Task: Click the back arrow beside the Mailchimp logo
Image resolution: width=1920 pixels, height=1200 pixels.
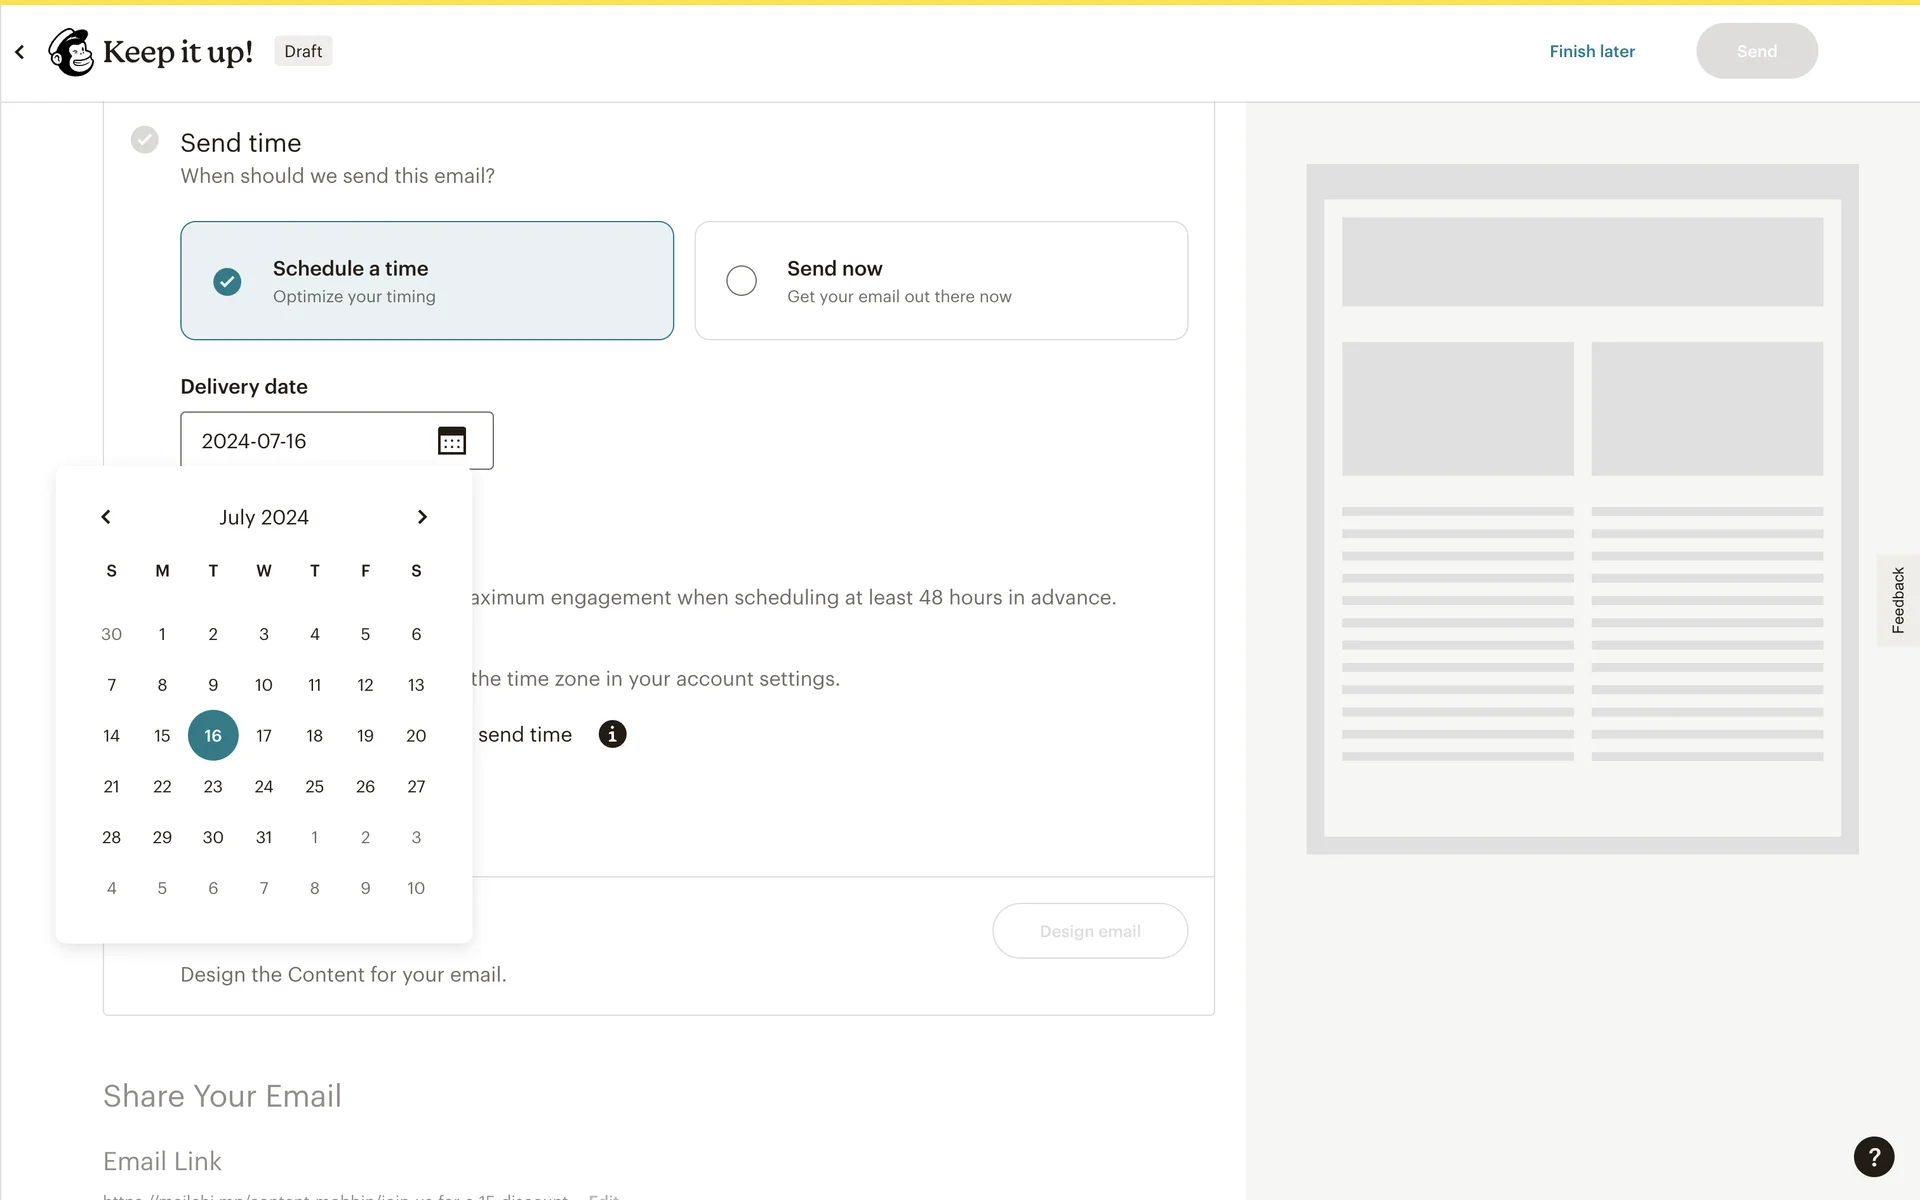Action: (20, 52)
